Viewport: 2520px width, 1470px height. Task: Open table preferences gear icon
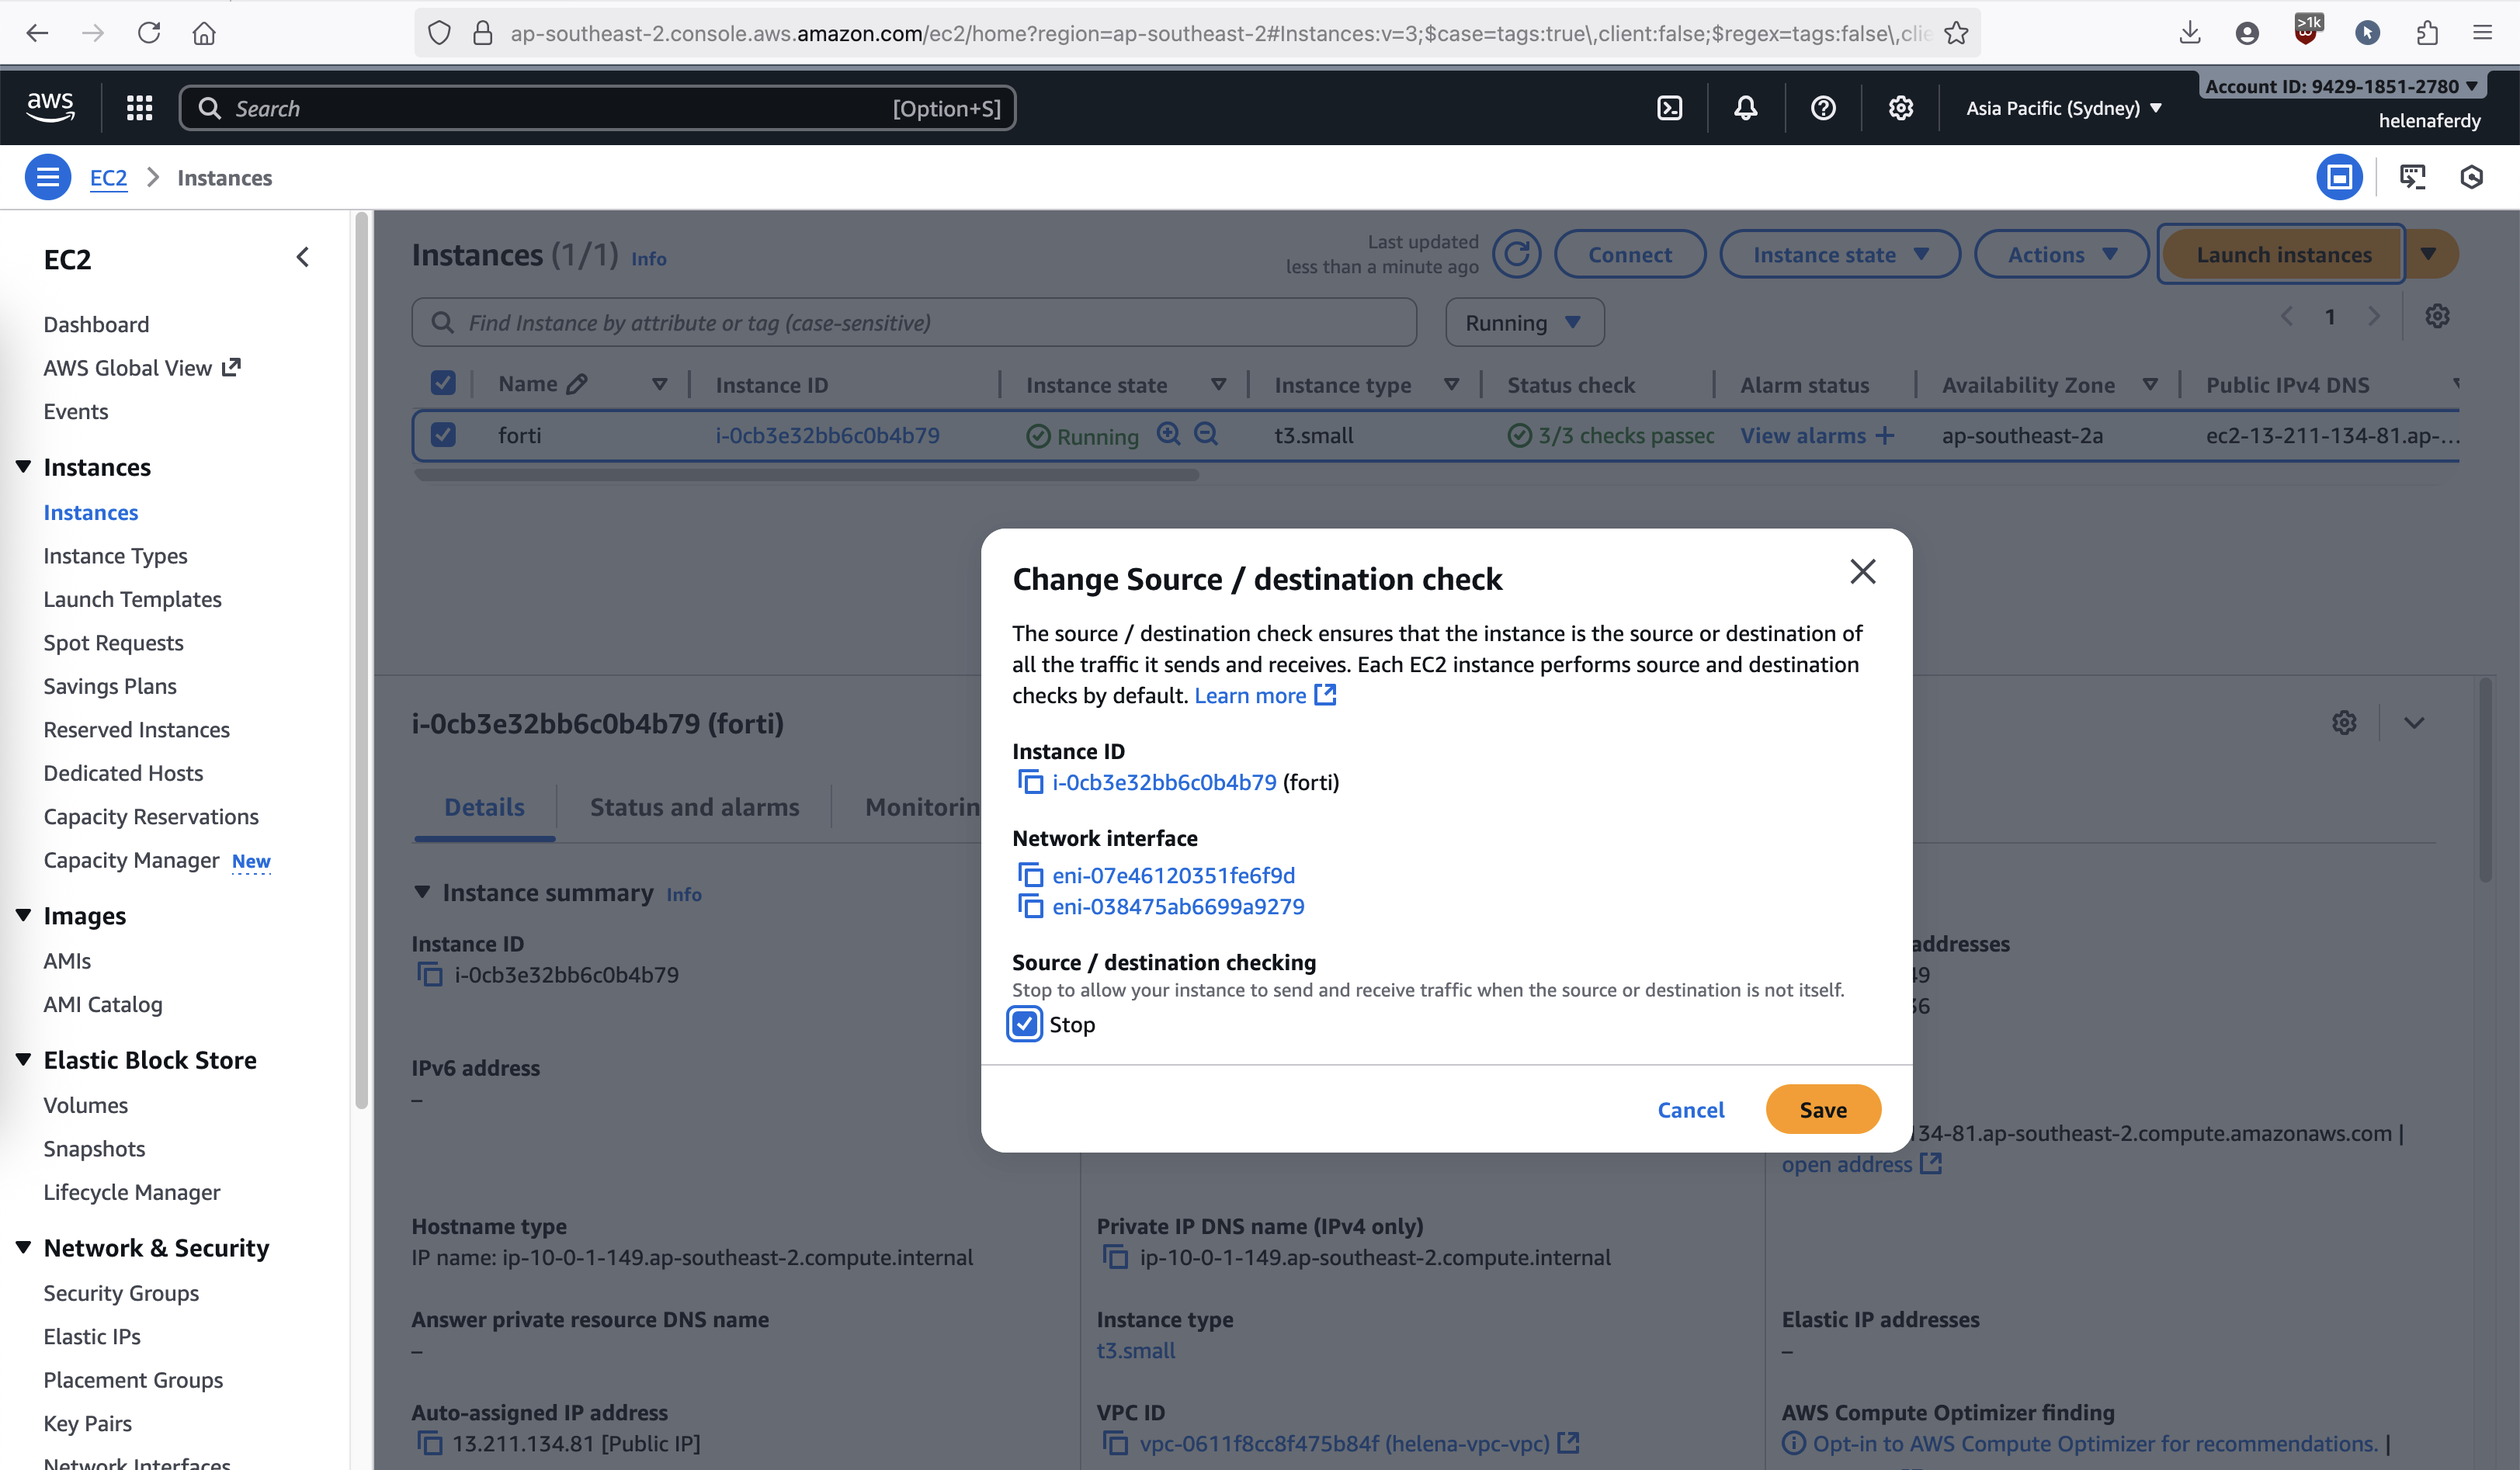pos(2437,317)
